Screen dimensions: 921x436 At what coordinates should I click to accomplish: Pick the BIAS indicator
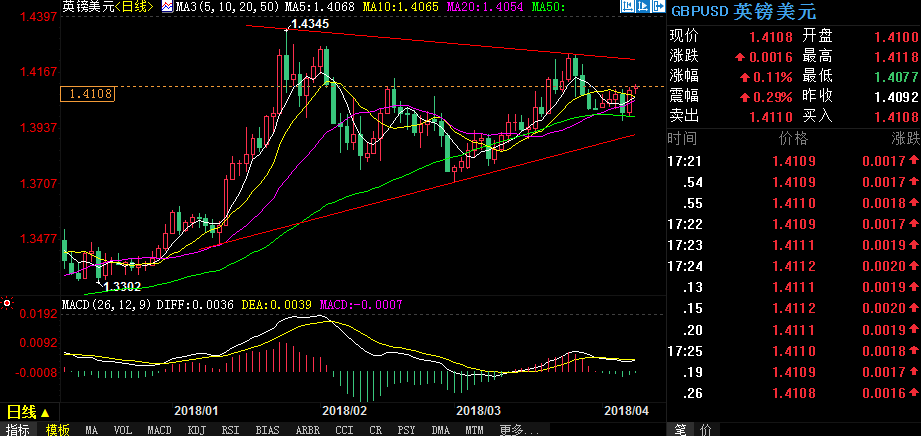pos(266,429)
